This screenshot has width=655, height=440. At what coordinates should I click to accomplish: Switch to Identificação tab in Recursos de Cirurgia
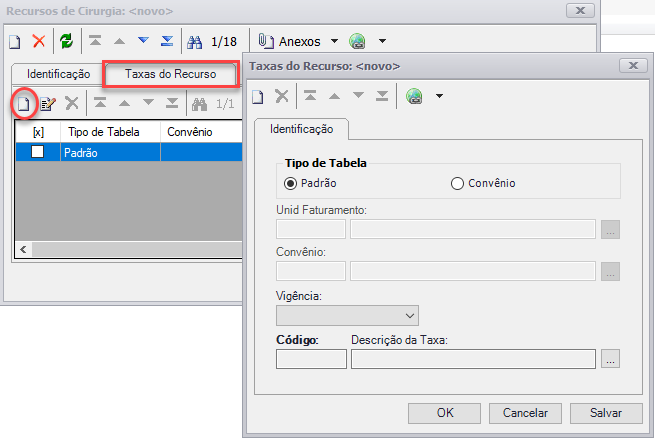coord(58,74)
